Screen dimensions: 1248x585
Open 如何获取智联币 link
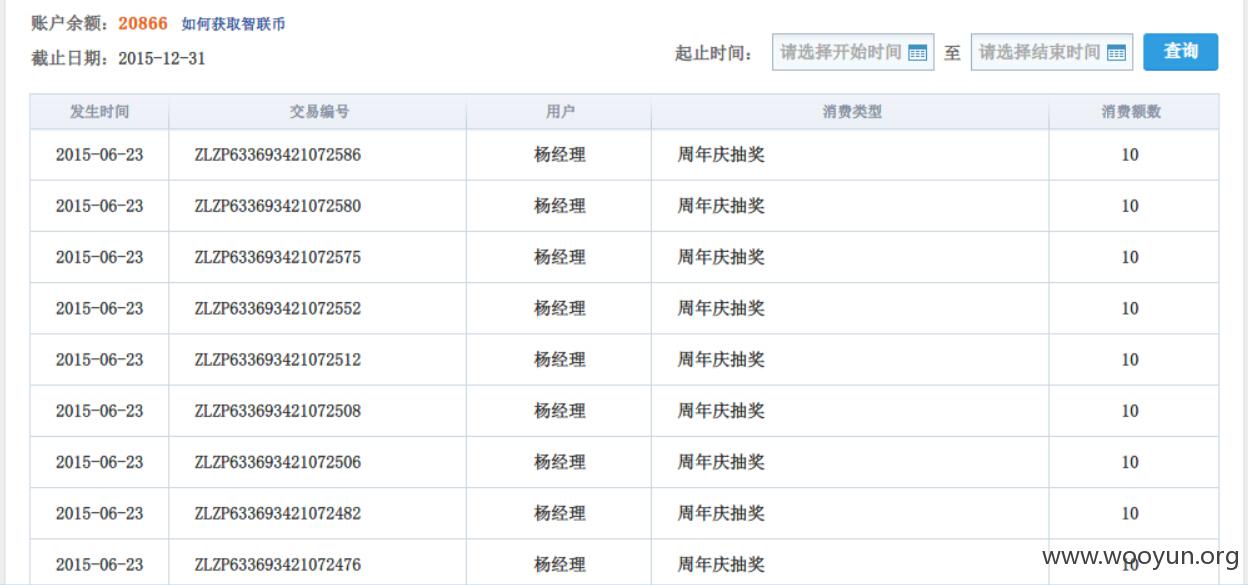tap(233, 24)
